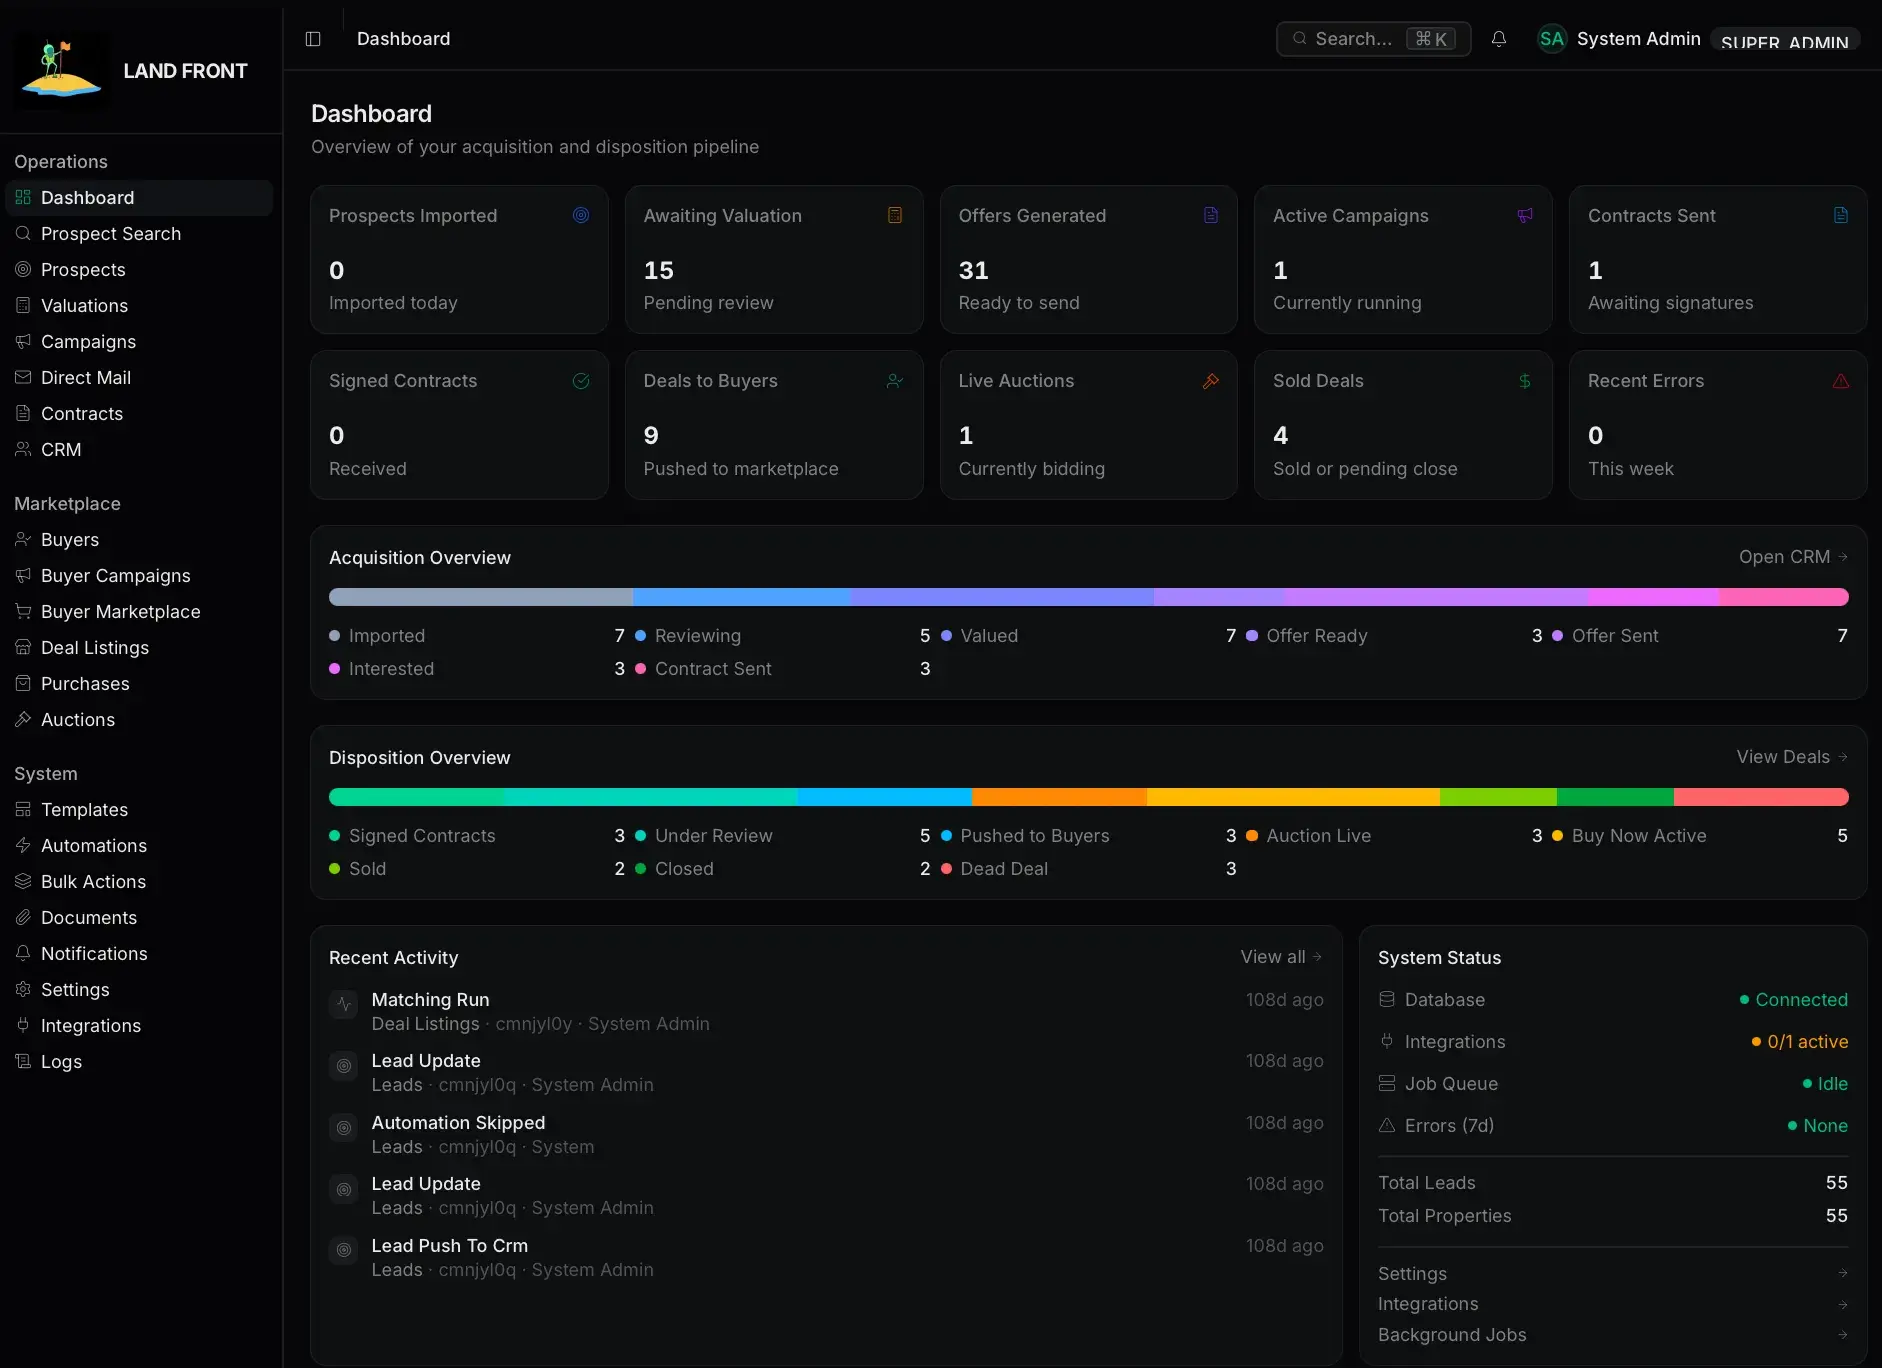
Task: Click the Integrations plug status icon
Action: click(1387, 1041)
